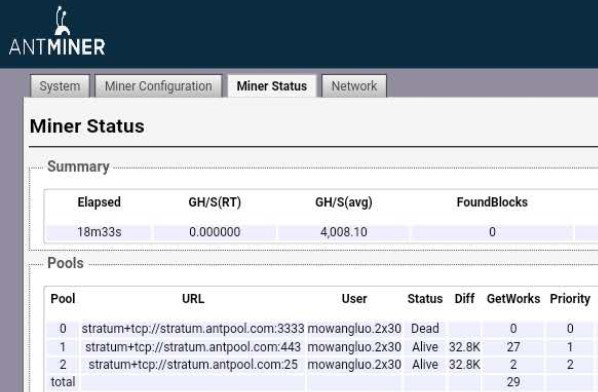Screen dimensions: 598x392
Task: Click the GetWorks value 2 in the :25 pool row
Action: [x=513, y=365]
